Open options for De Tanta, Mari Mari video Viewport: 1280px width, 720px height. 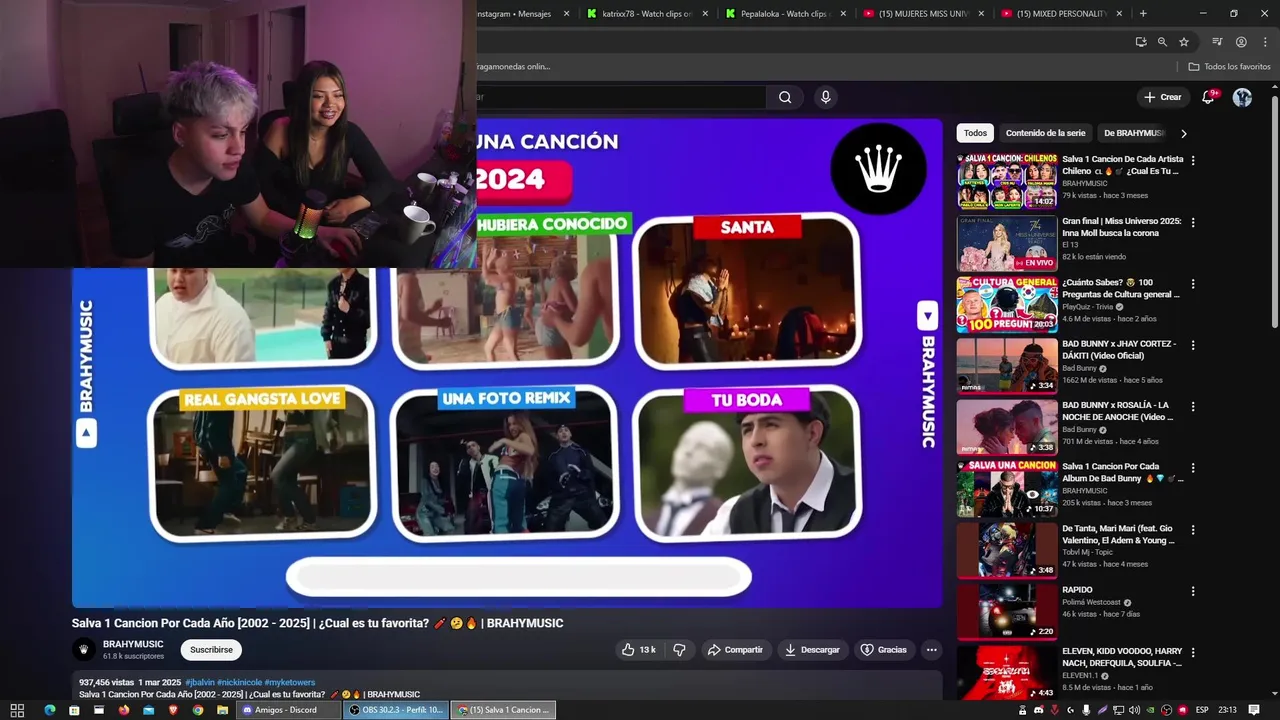tap(1192, 529)
